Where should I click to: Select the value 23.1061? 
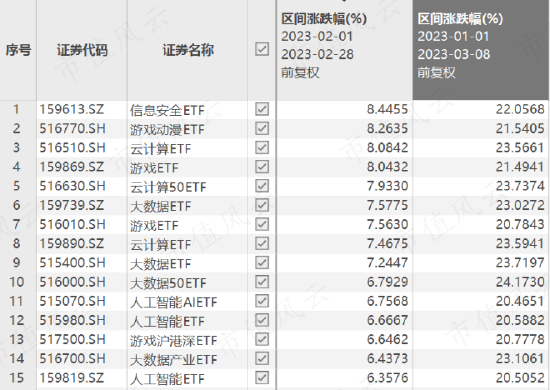point(520,358)
